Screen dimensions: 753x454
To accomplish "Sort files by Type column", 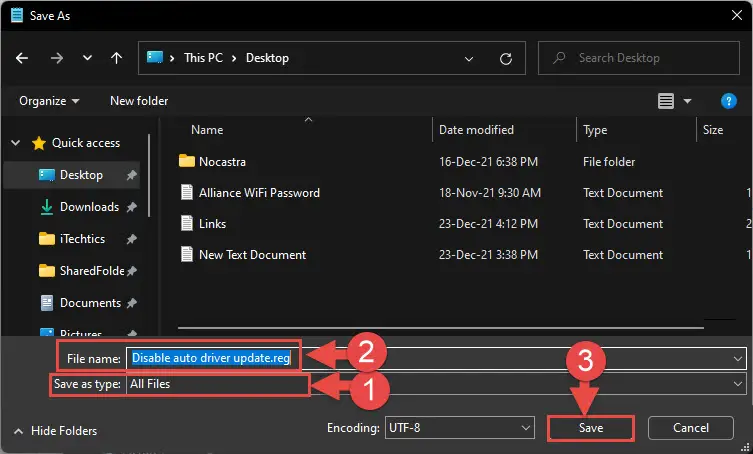I will coord(595,130).
